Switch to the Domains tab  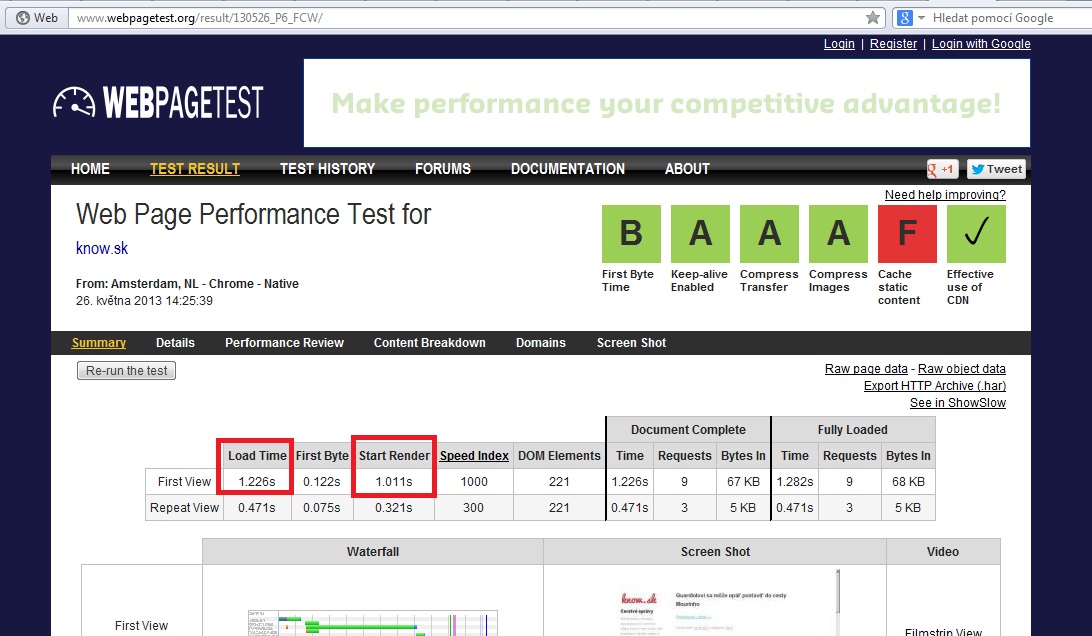[x=540, y=343]
